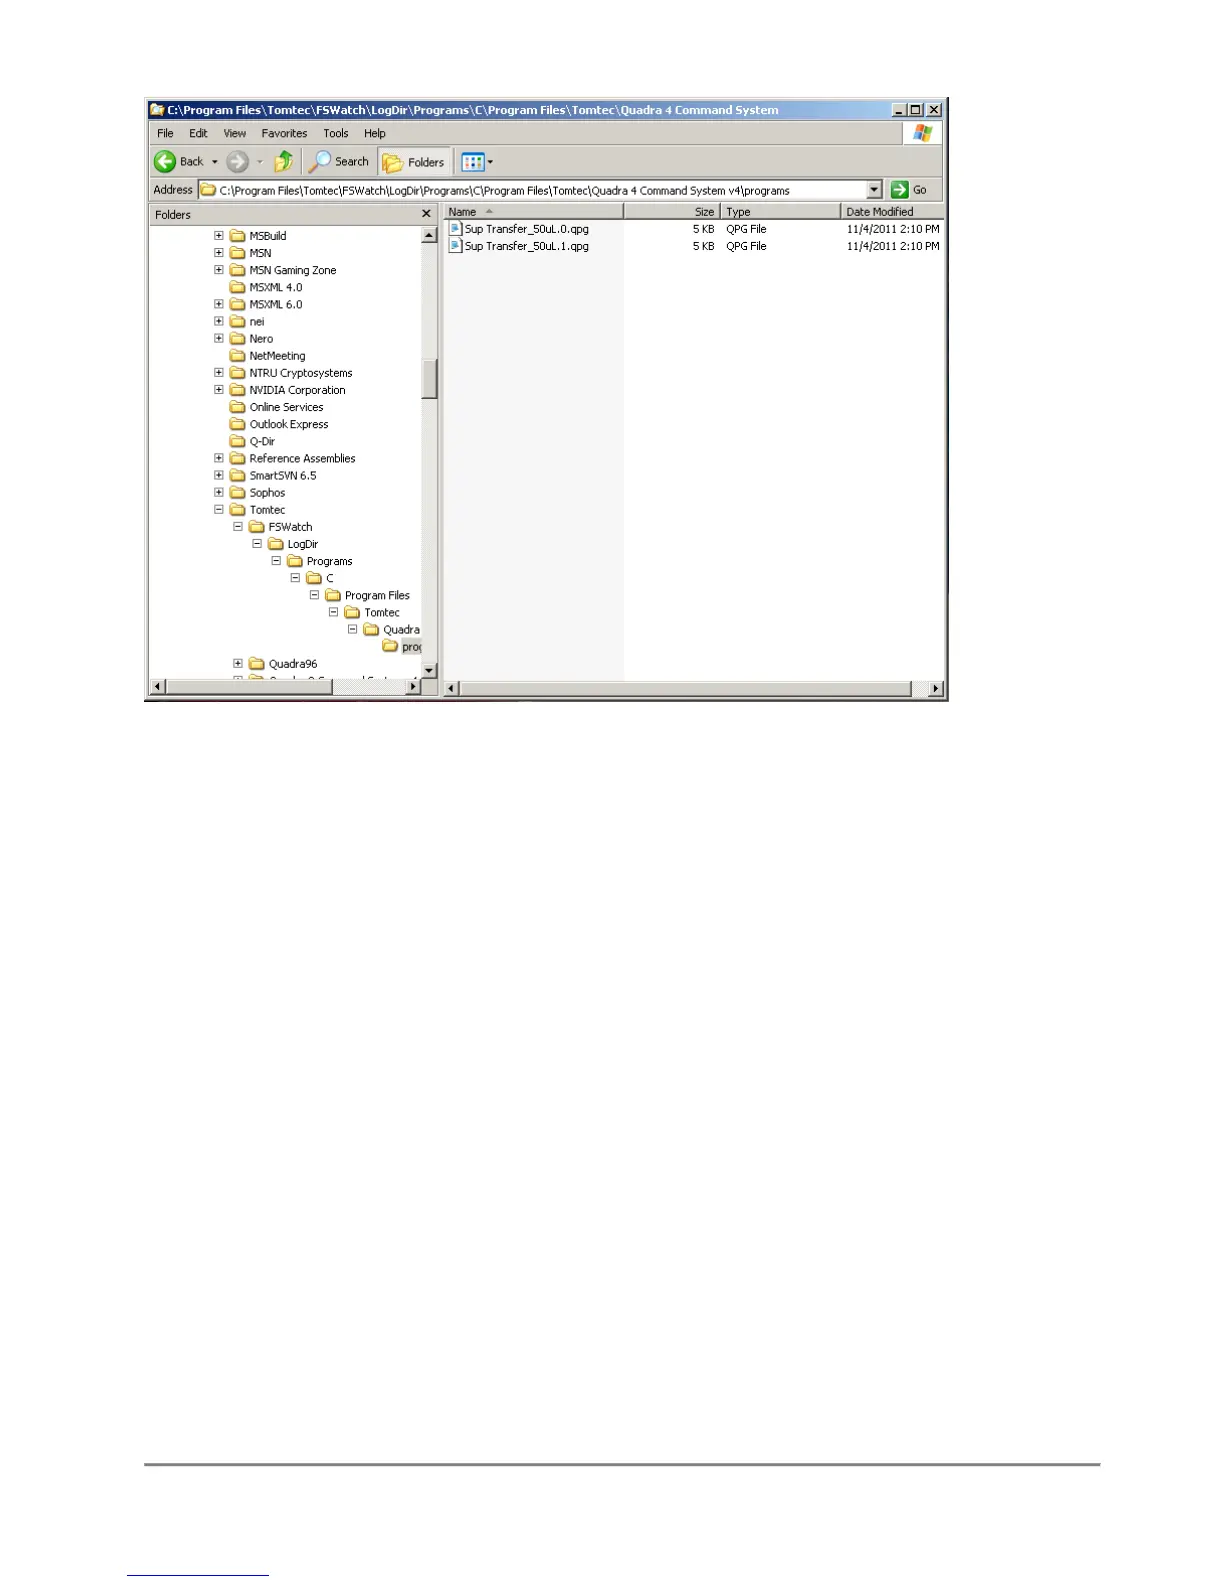The height and width of the screenshot is (1584, 1224).
Task: Open the Back history dropdown arrow
Action: pyautogui.click(x=214, y=162)
